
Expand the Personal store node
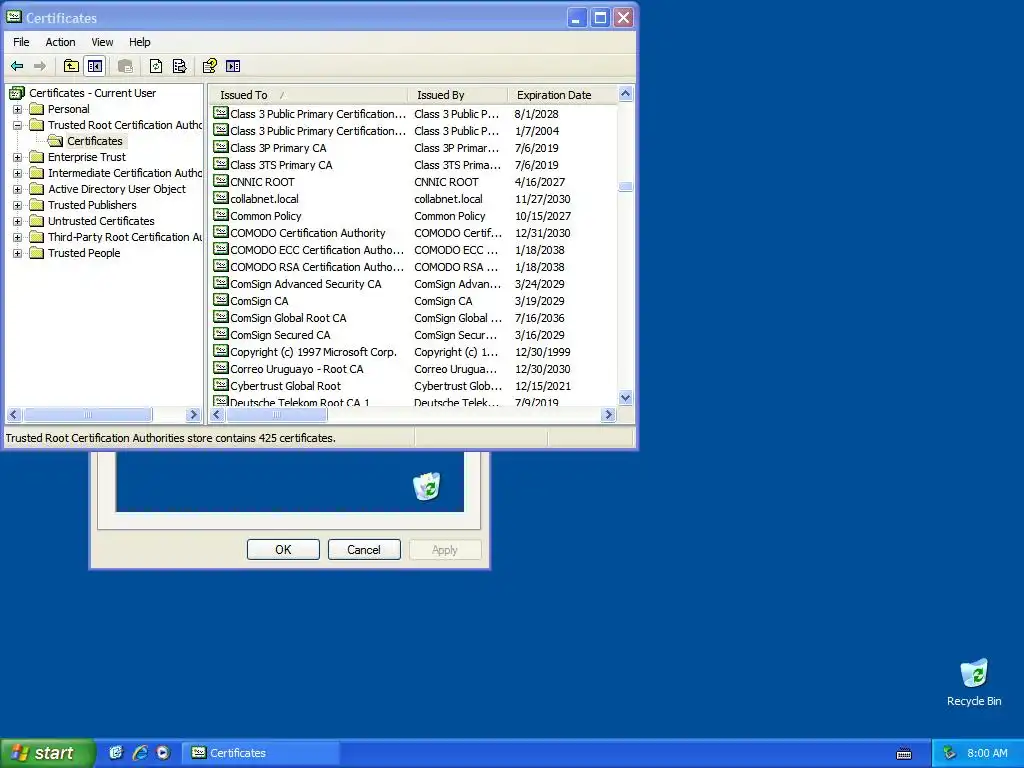[18, 109]
